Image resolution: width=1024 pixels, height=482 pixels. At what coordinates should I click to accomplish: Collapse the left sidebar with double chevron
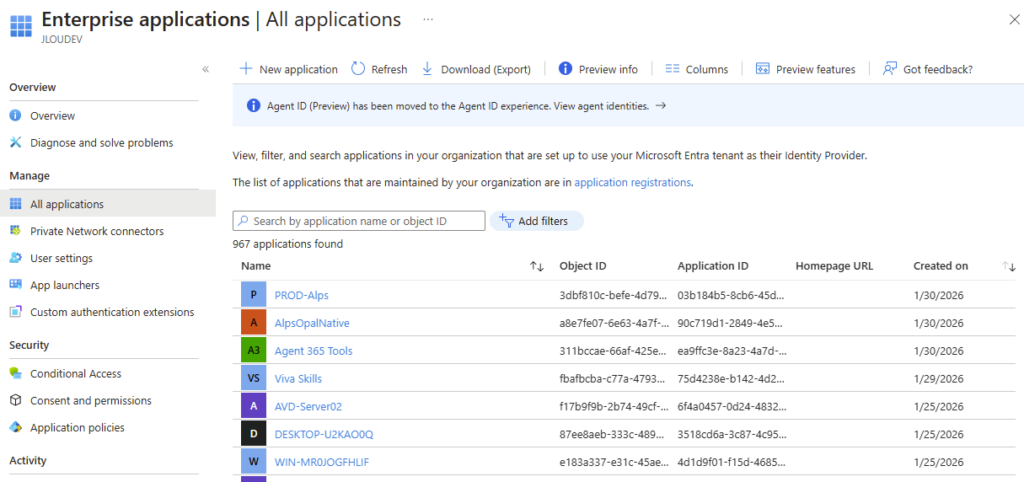(x=205, y=69)
